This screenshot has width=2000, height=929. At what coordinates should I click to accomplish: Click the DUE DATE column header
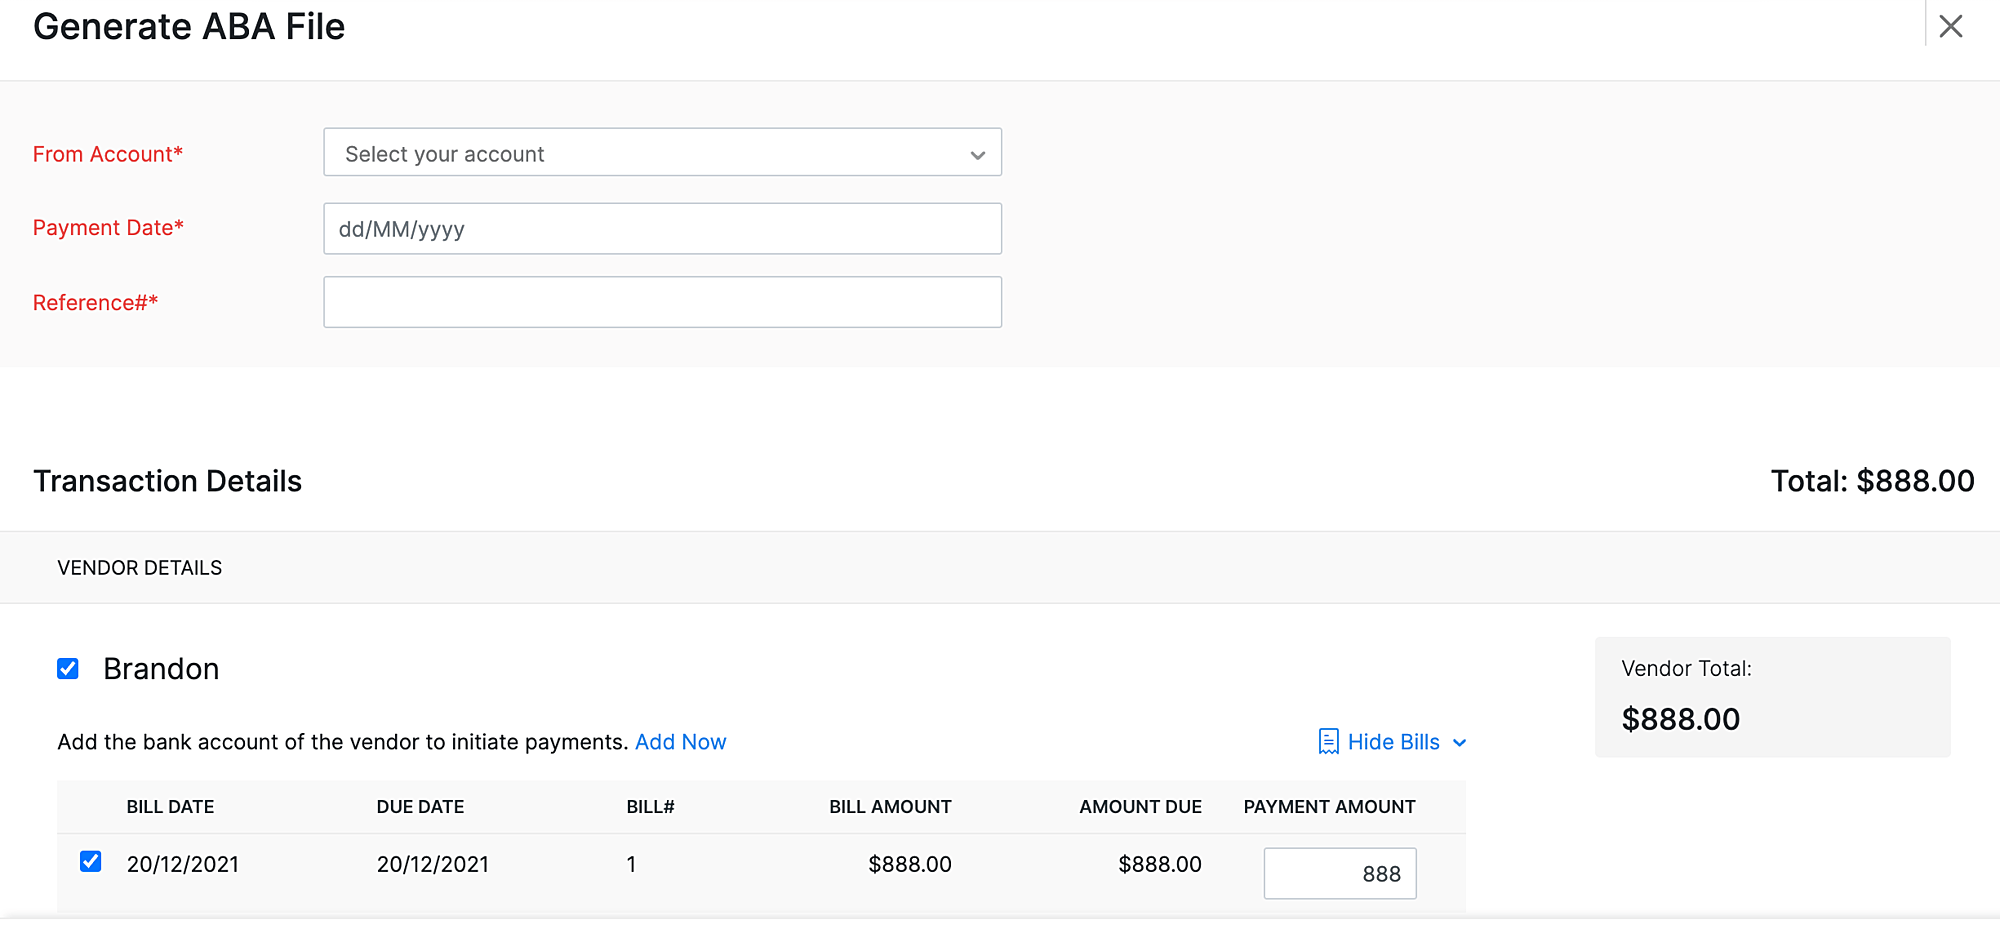pyautogui.click(x=420, y=807)
